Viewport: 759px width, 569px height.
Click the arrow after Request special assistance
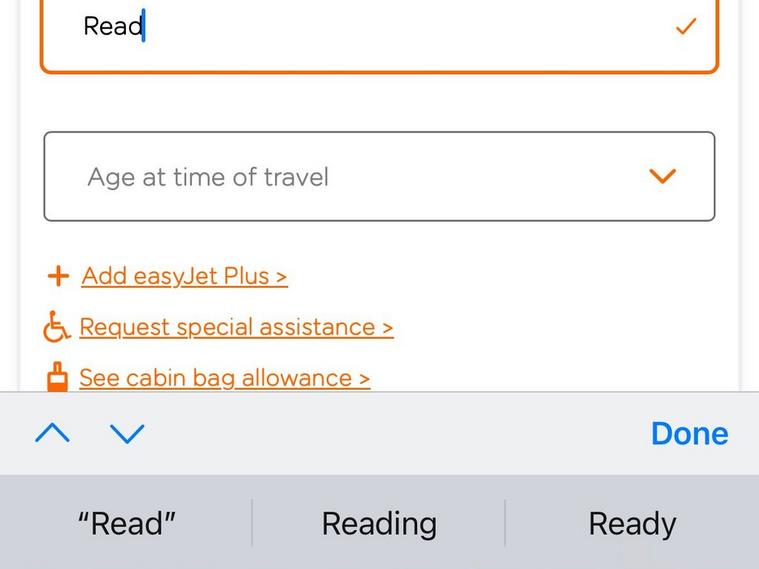(387, 328)
